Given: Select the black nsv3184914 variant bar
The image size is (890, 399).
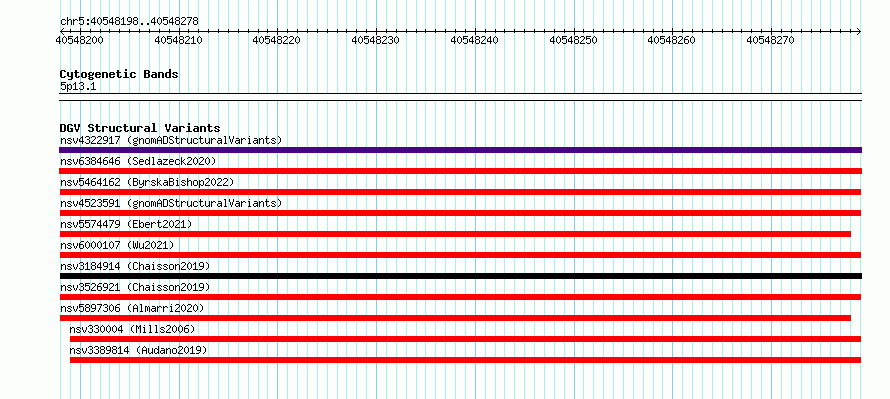Looking at the screenshot, I should (460, 276).
